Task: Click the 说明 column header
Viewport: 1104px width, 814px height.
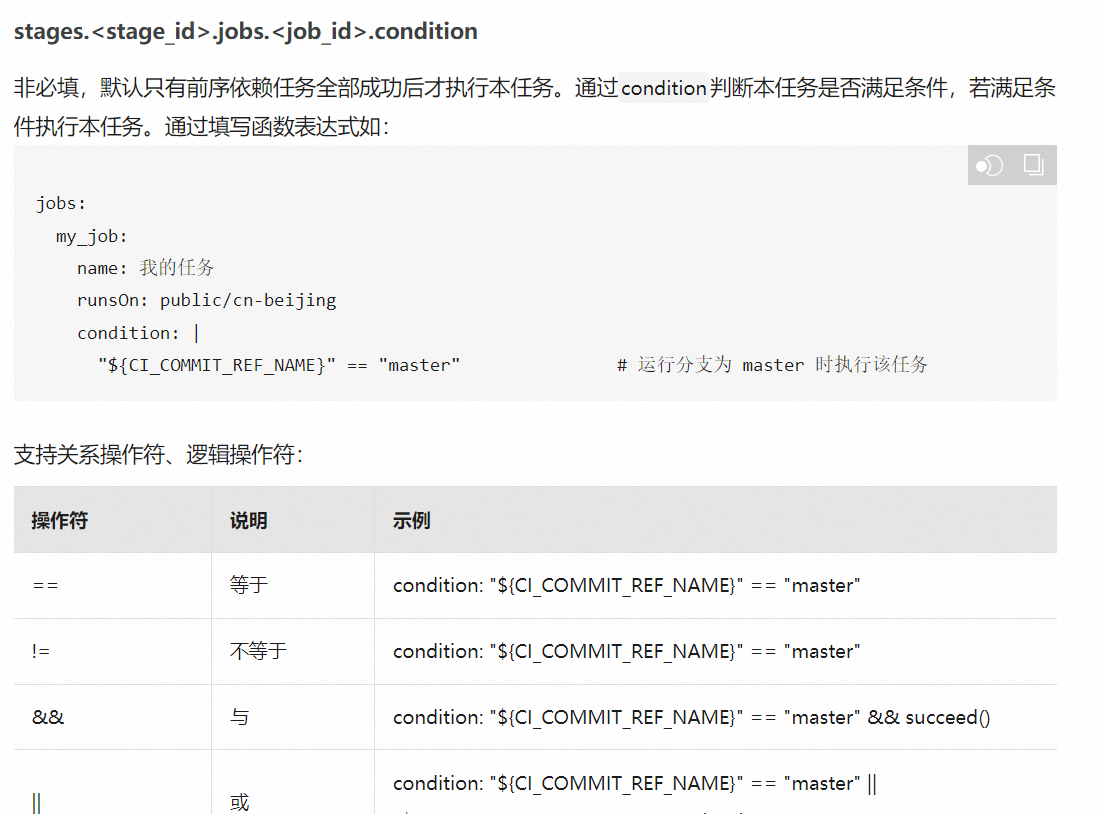Action: point(249,521)
